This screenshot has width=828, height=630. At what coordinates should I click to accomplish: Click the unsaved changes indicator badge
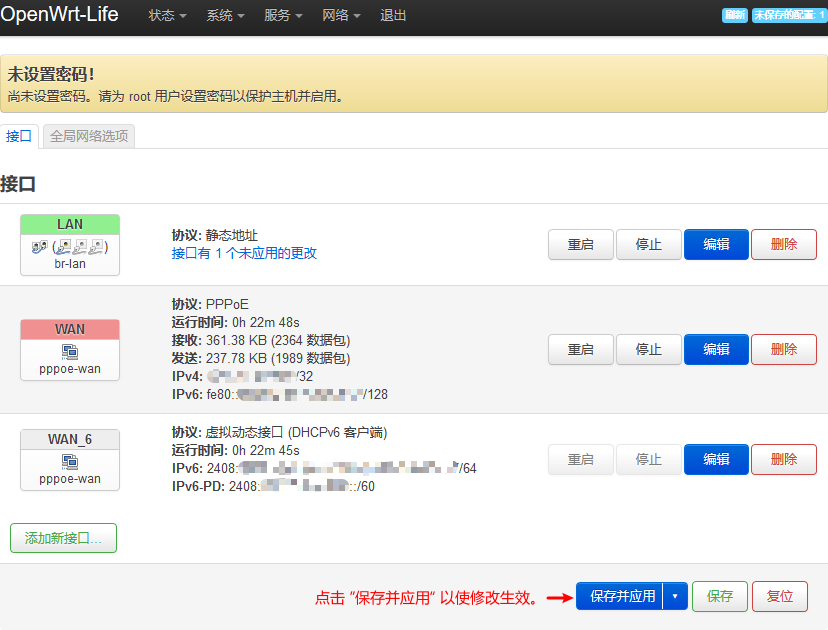coord(789,15)
